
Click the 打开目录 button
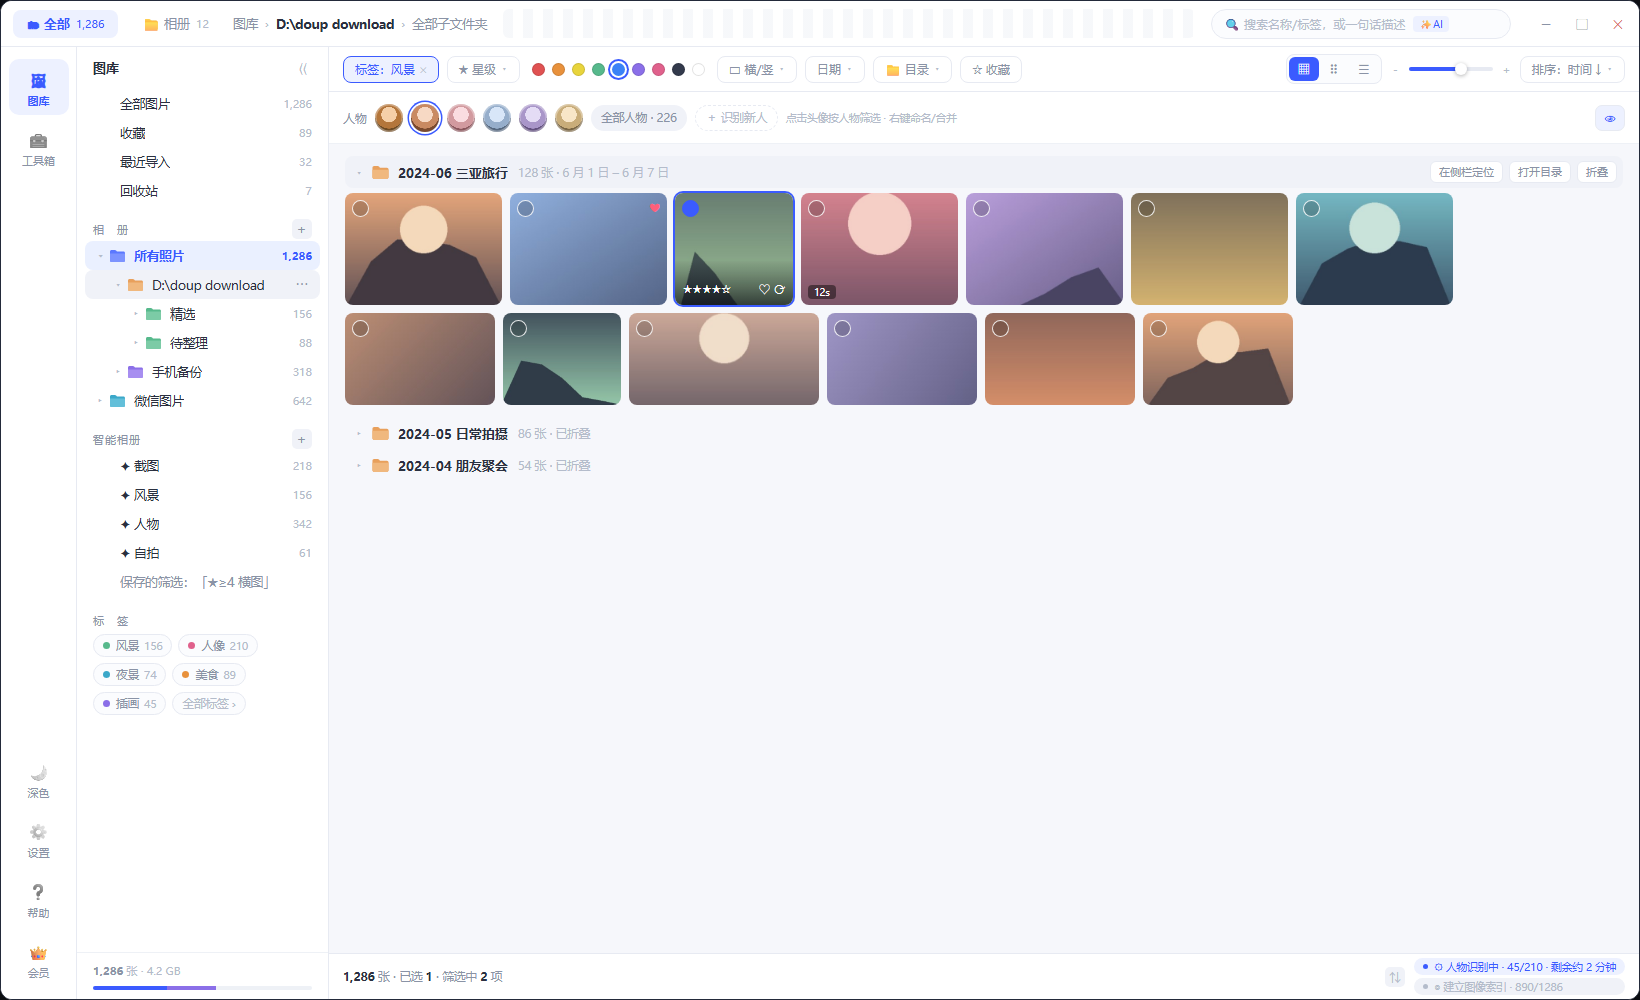click(1540, 172)
